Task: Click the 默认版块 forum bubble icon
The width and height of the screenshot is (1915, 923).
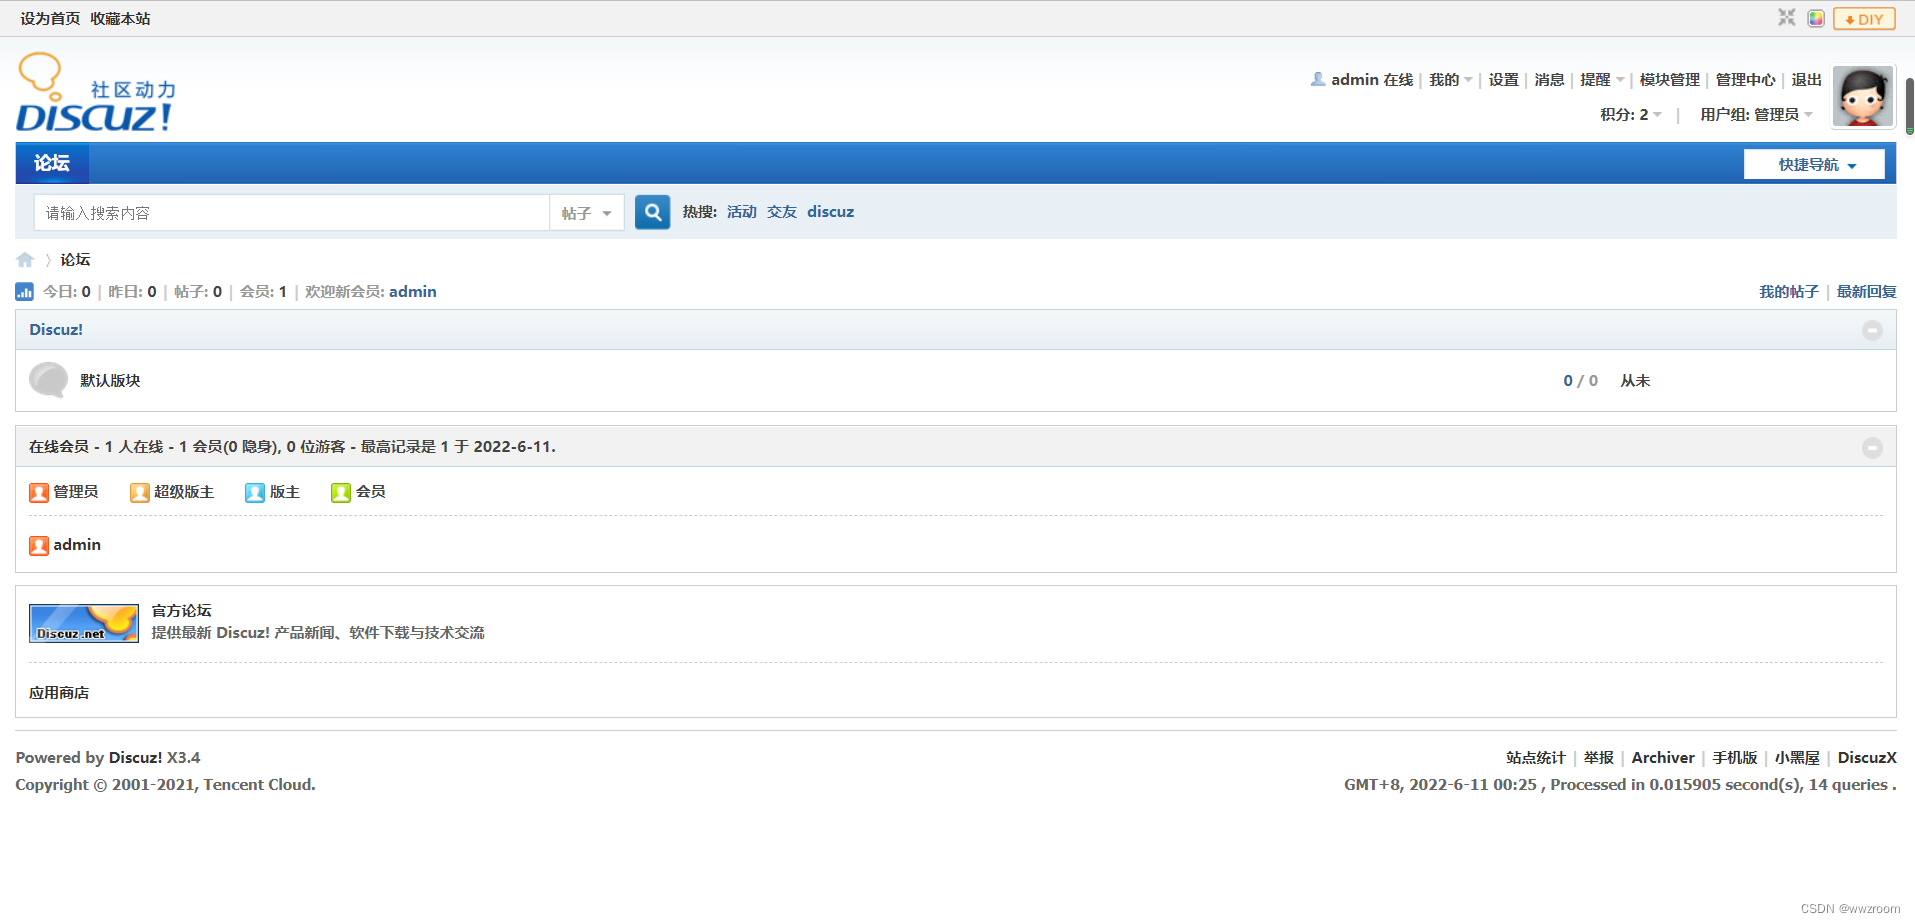Action: [48, 380]
